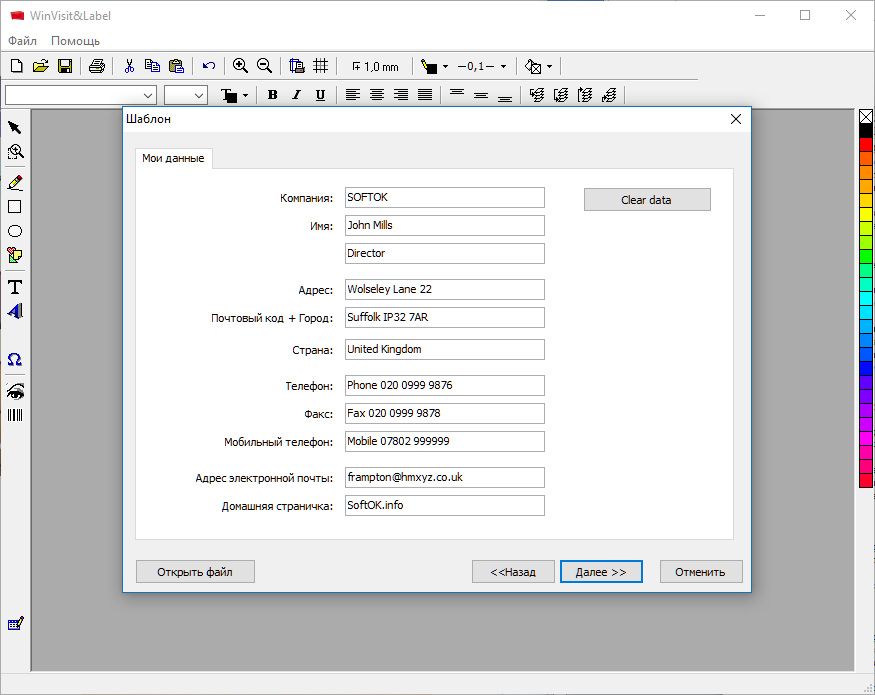
Task: Click the Далее >> button
Action: pyautogui.click(x=601, y=572)
